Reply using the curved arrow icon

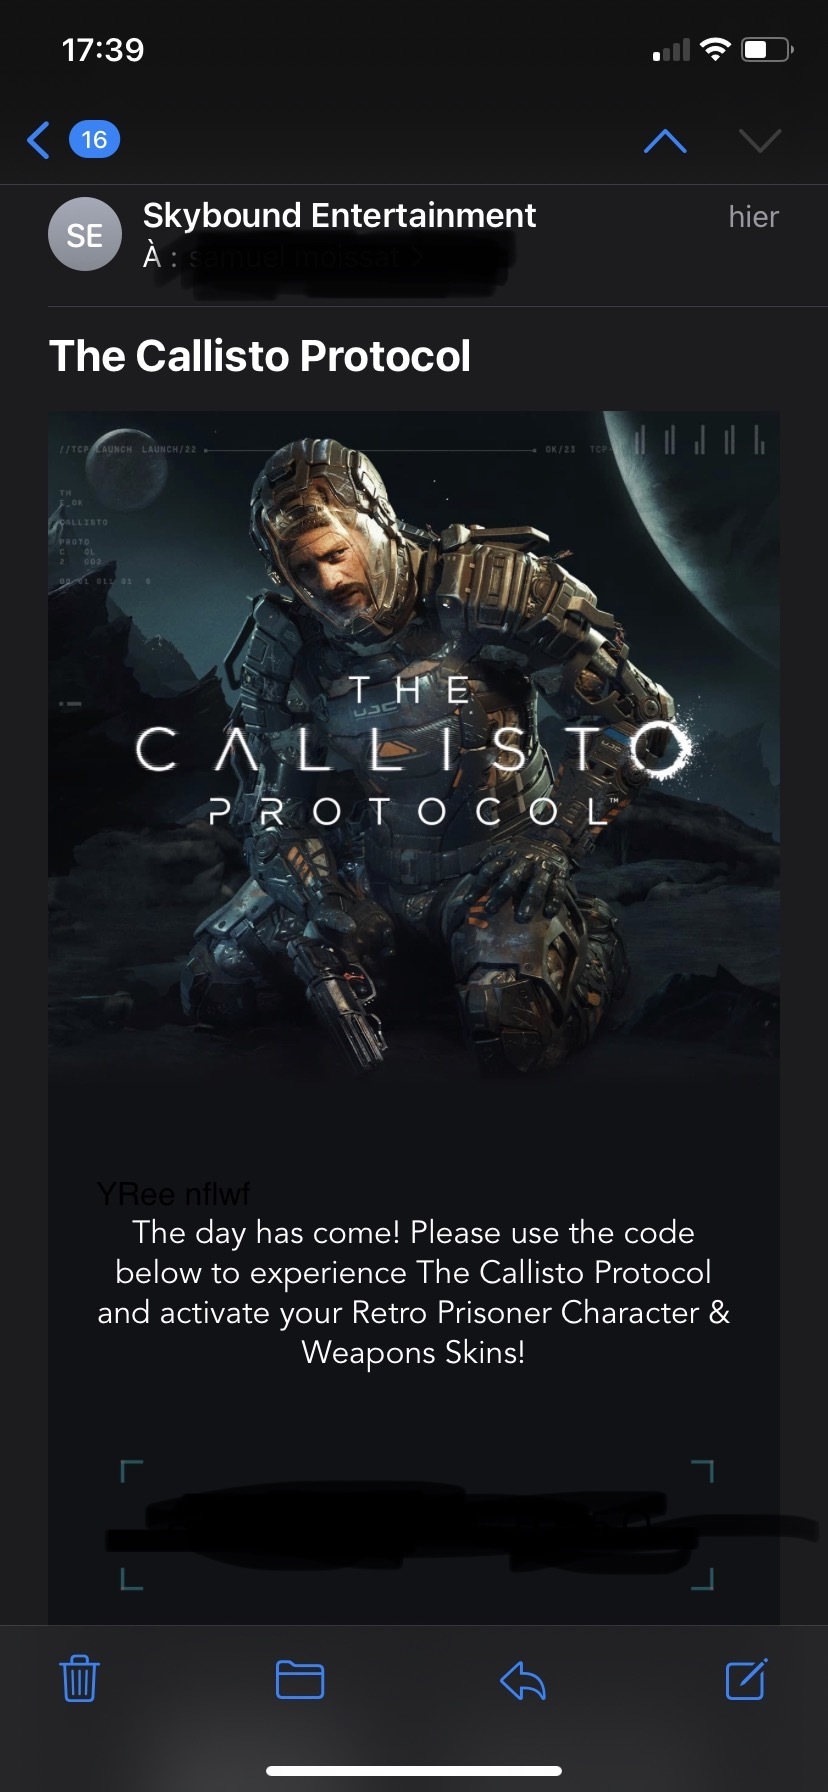point(522,1680)
